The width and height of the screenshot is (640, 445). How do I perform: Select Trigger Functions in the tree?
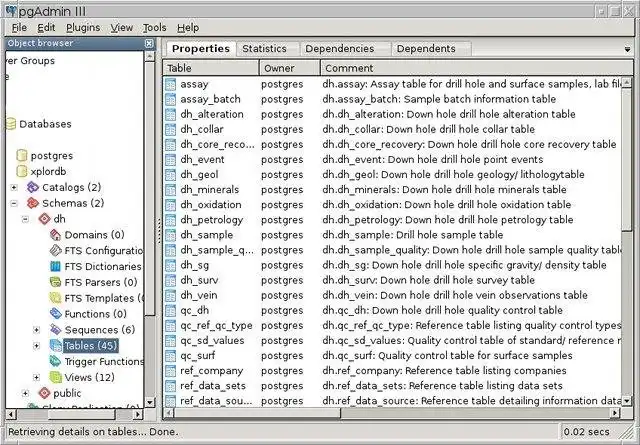[x=104, y=362]
